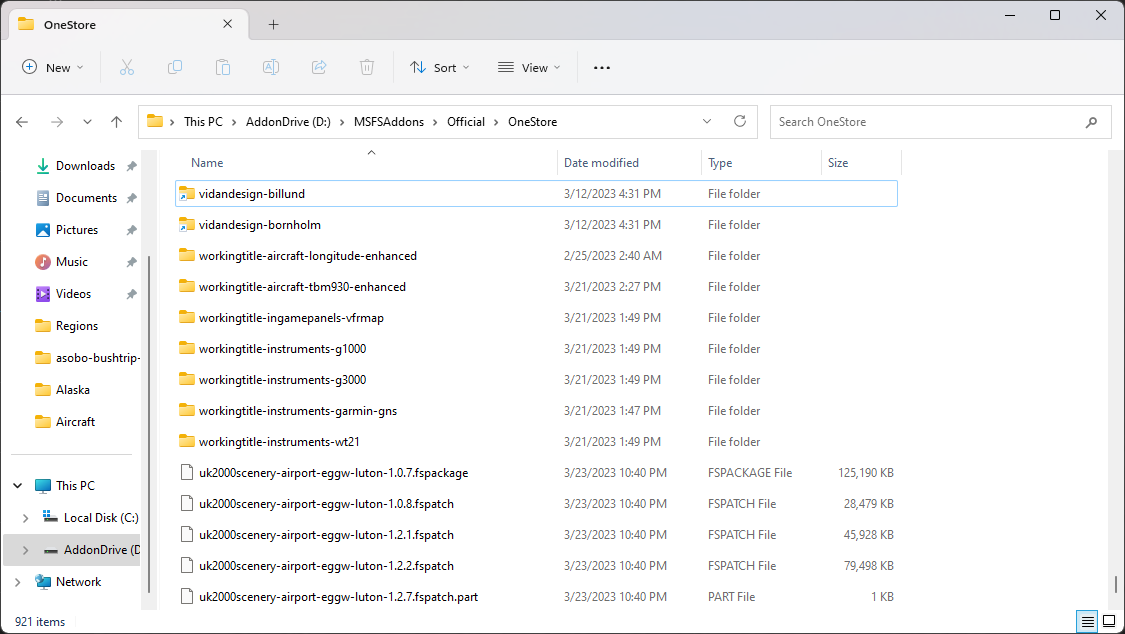Open Downloads in quick access

coord(85,166)
